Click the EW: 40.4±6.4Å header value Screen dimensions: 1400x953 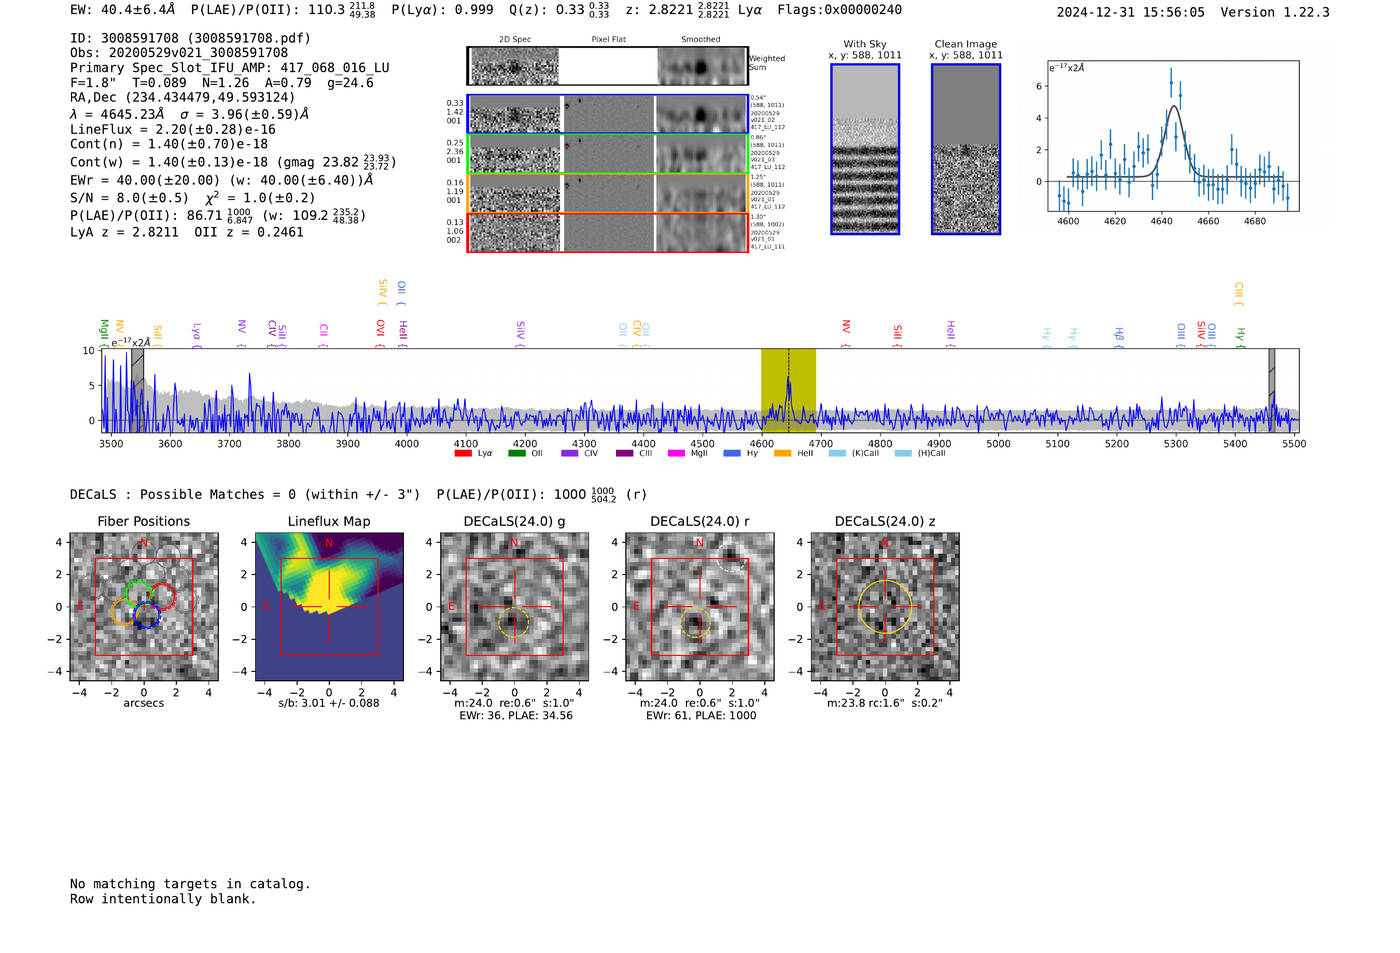coord(122,10)
